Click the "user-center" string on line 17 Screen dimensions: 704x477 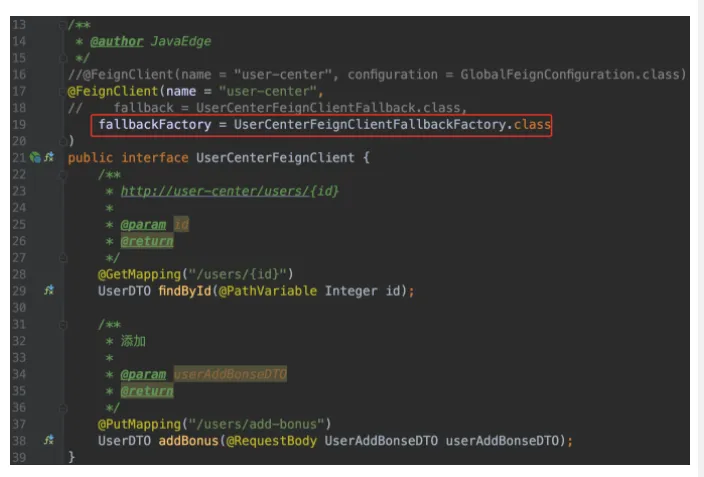268,92
